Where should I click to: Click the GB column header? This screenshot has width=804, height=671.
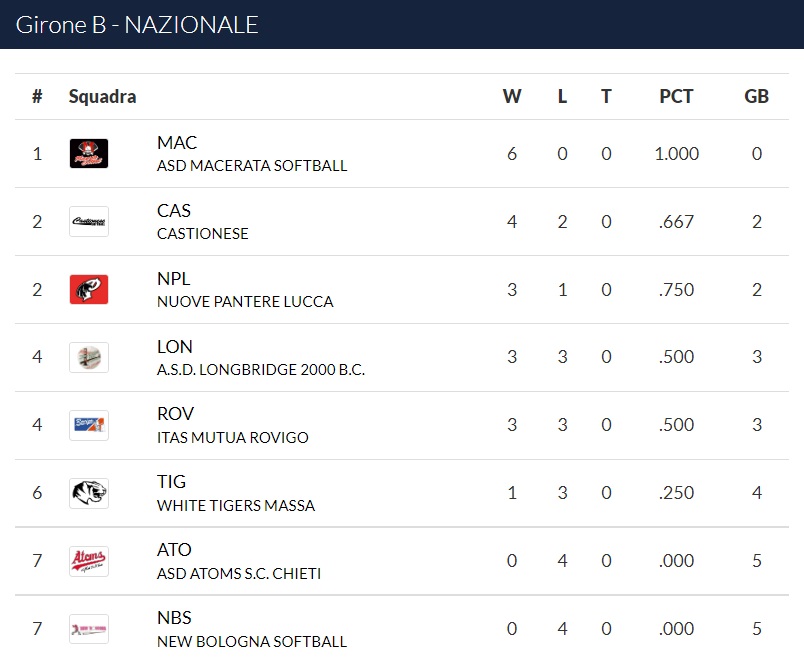[x=756, y=96]
